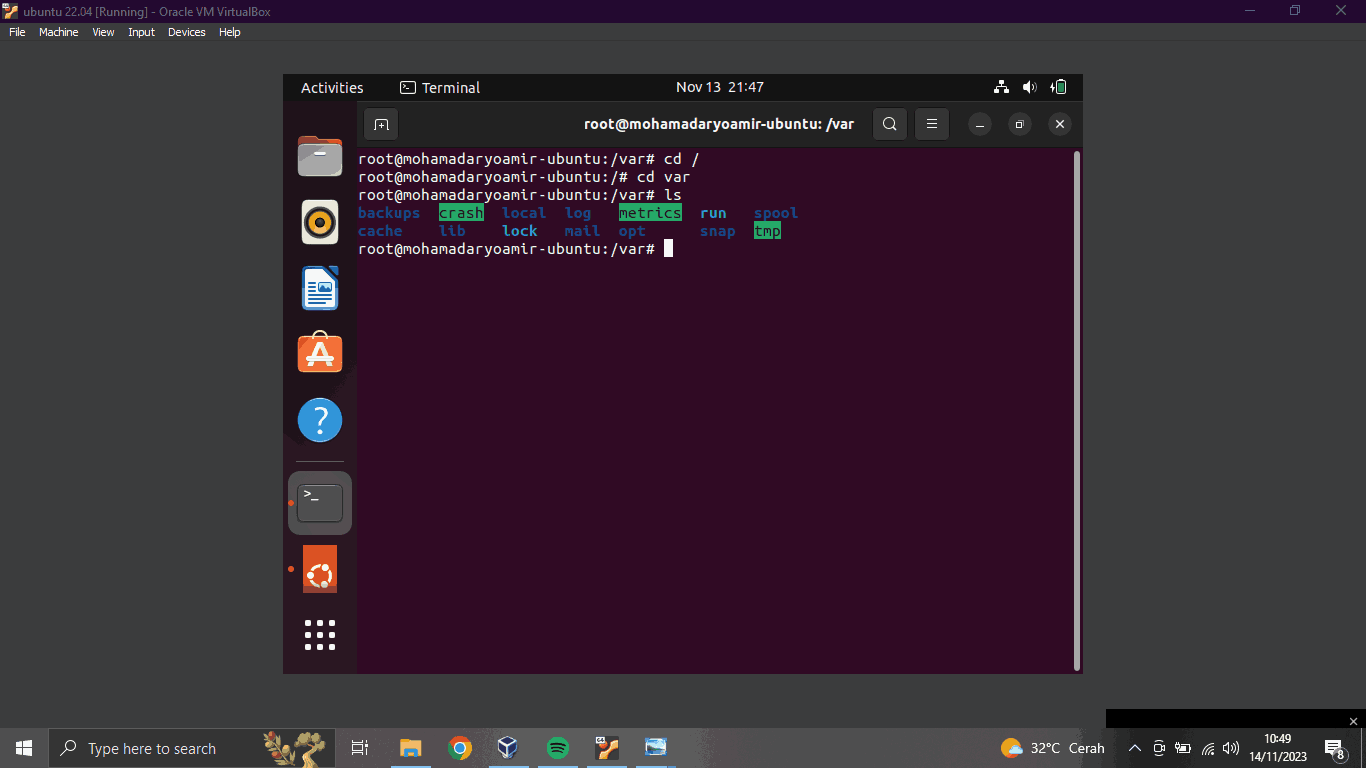Click 32°C Cerah weather widget
1366x768 pixels.
(1053, 748)
